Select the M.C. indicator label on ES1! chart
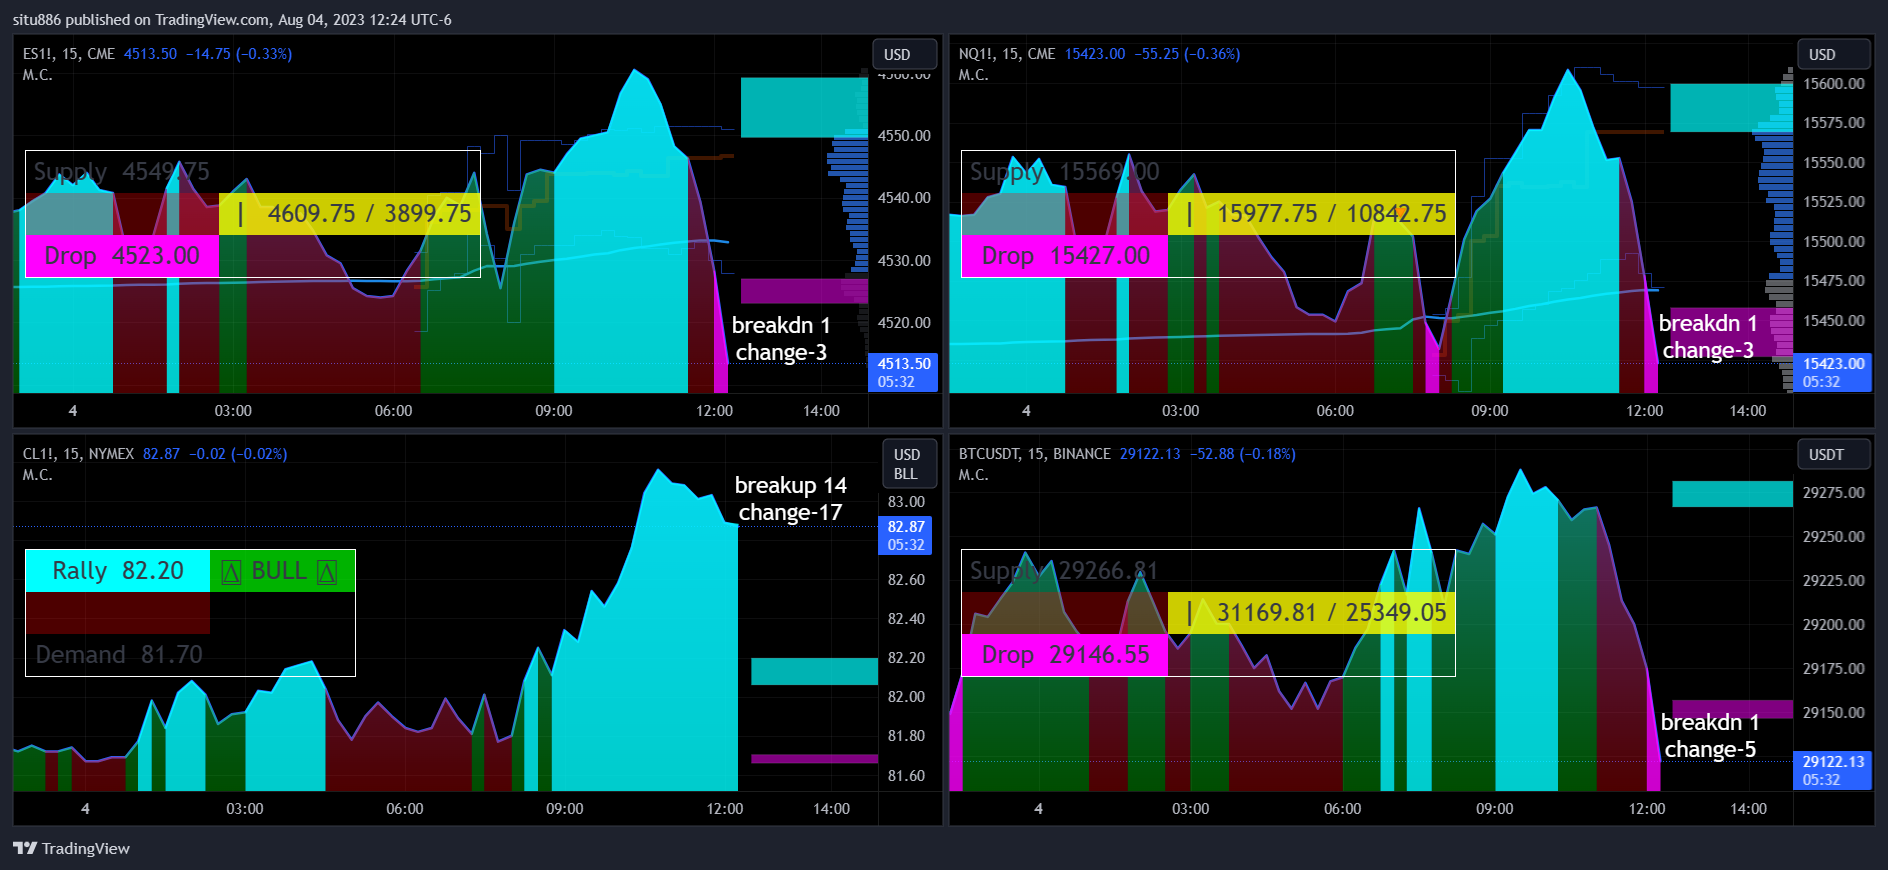Viewport: 1888px width, 870px height. coord(37,75)
